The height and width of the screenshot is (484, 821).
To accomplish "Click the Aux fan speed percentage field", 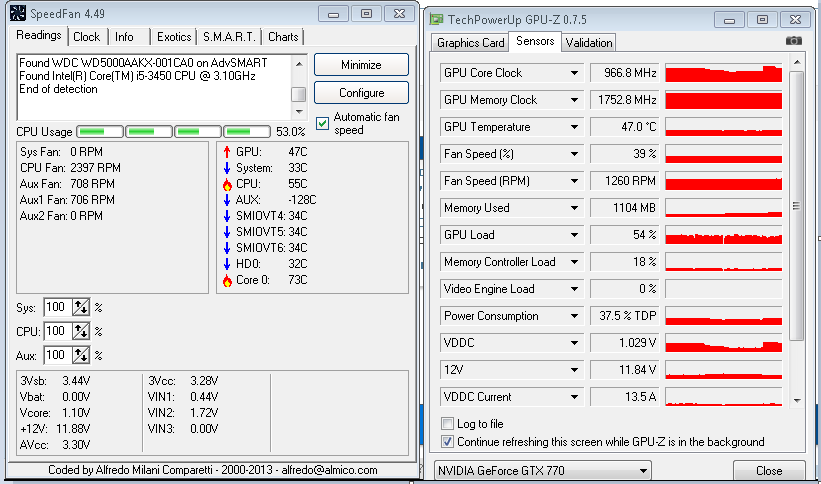I will click(58, 356).
